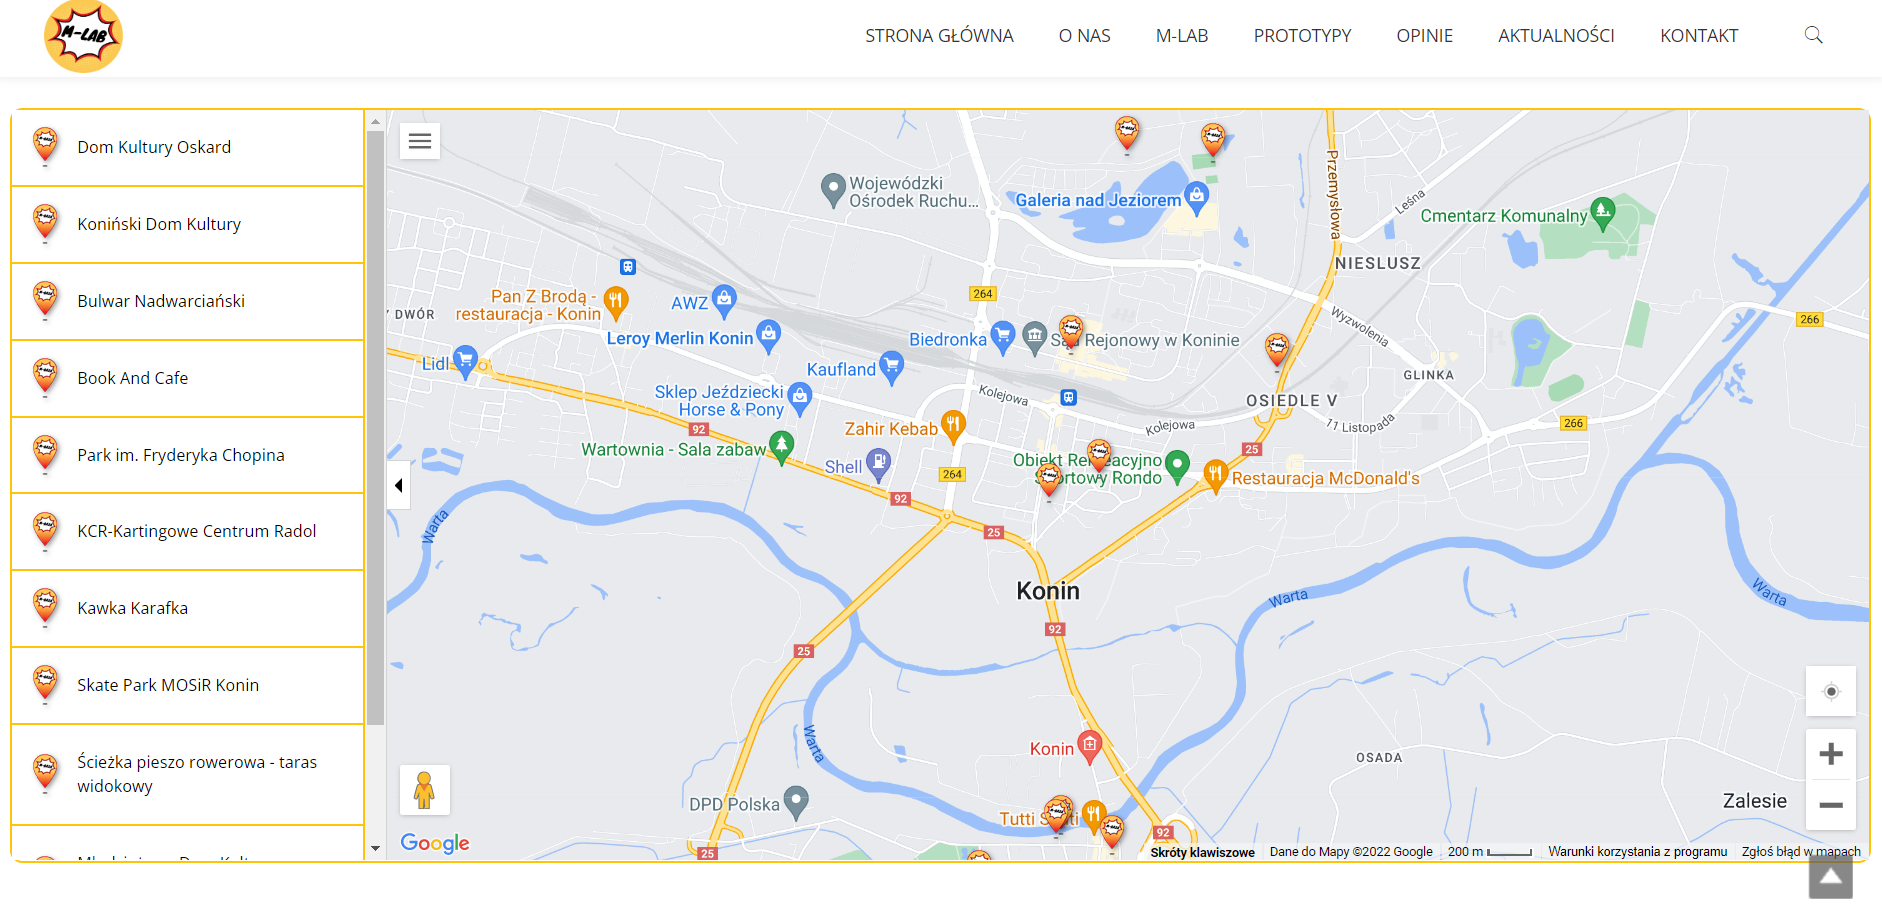Screen dimensions: 1882x904
Task: Click Zgłoś błąd w mapach link
Action: [1801, 852]
